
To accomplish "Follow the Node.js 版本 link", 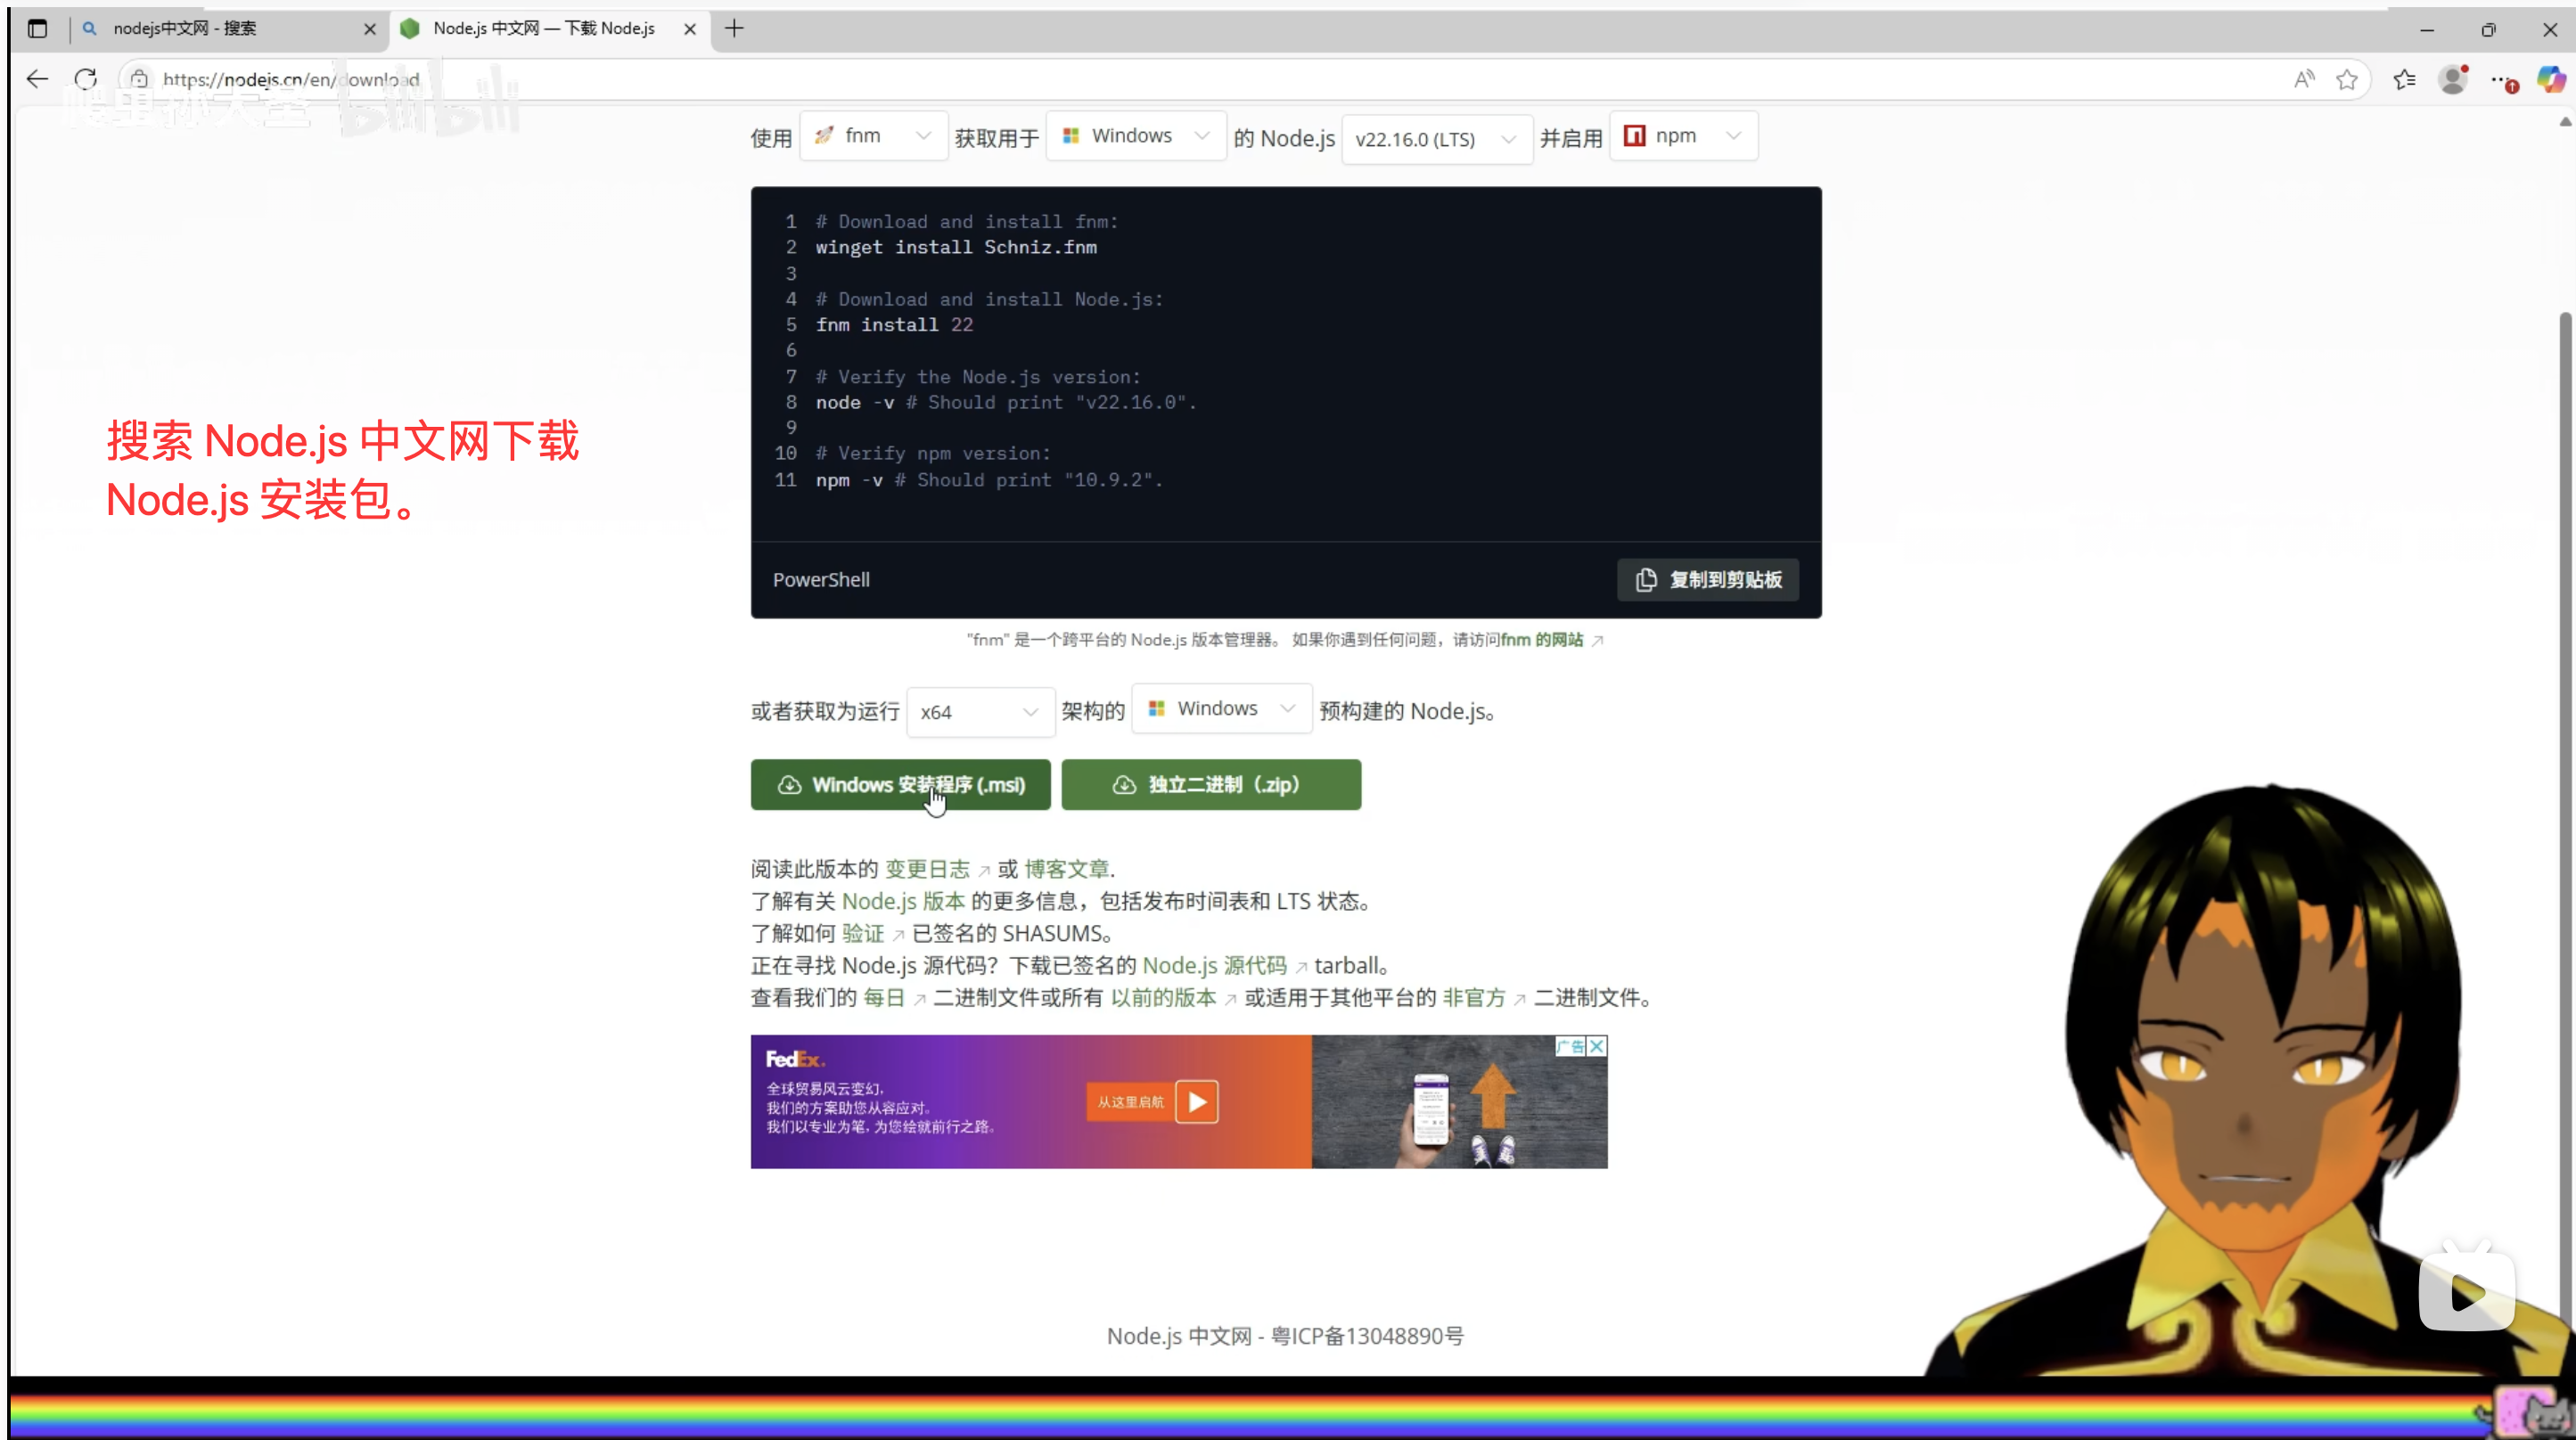I will (904, 901).
